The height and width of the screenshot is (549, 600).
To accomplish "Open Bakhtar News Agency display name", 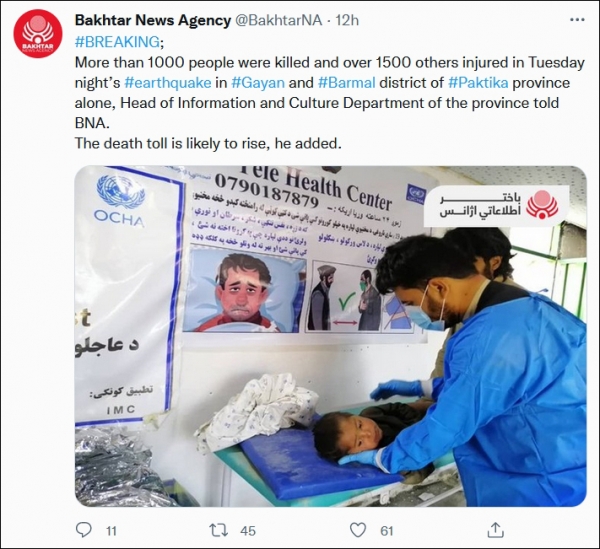I will pos(153,20).
